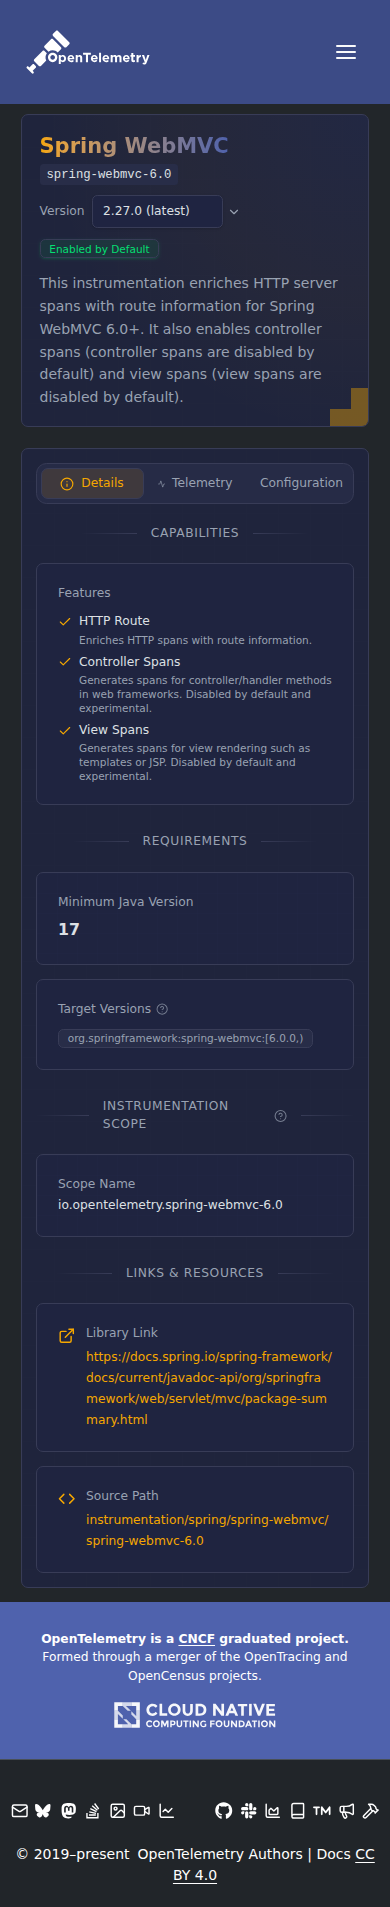390x1907 pixels.
Task: Click the Spring WebMVC heading
Action: tap(134, 146)
